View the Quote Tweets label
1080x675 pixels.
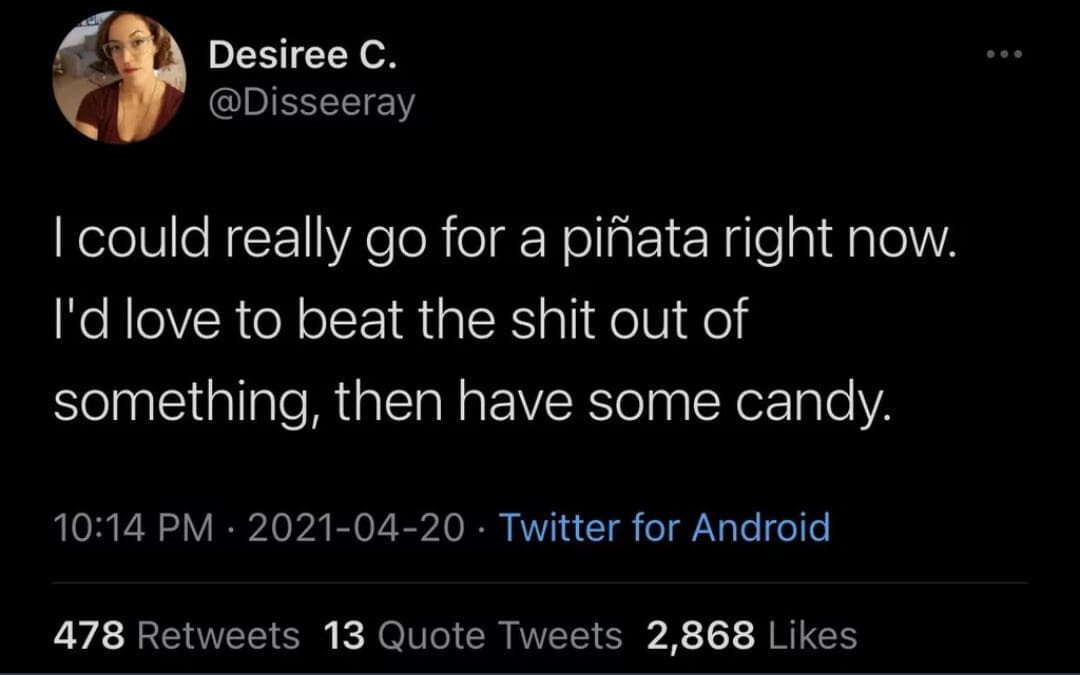pos(498,634)
